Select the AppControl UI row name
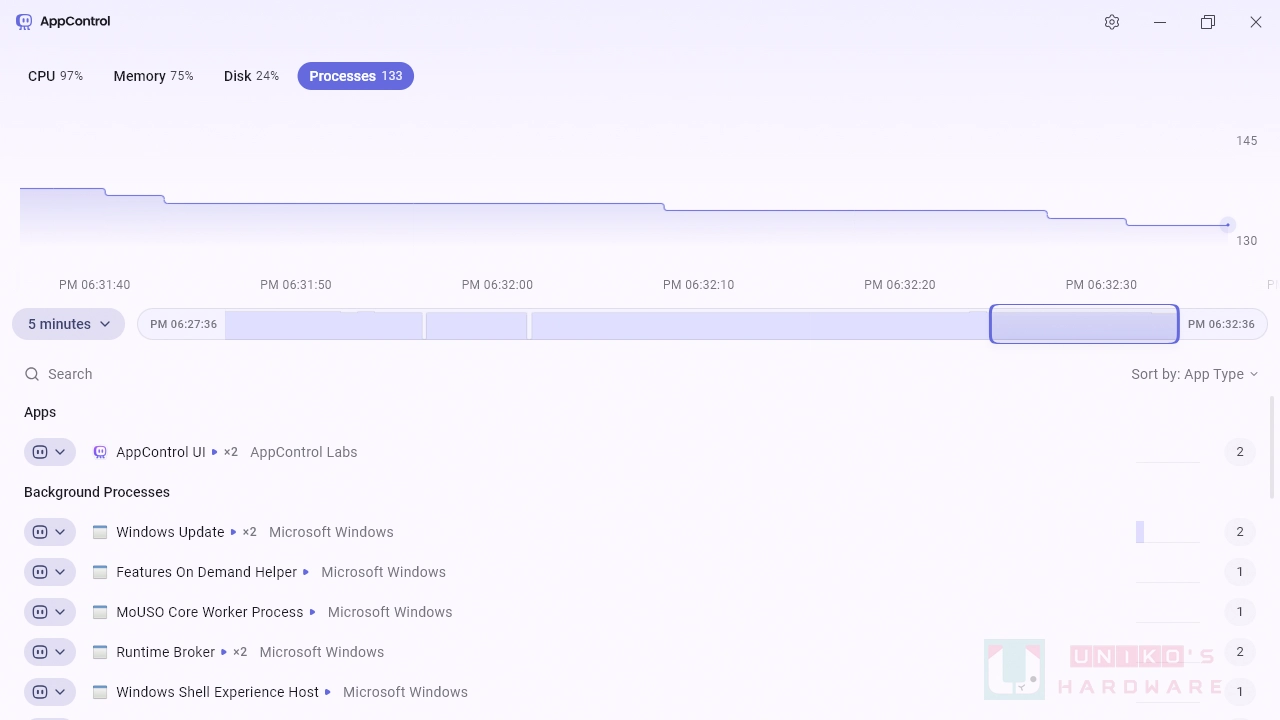 pyautogui.click(x=161, y=452)
